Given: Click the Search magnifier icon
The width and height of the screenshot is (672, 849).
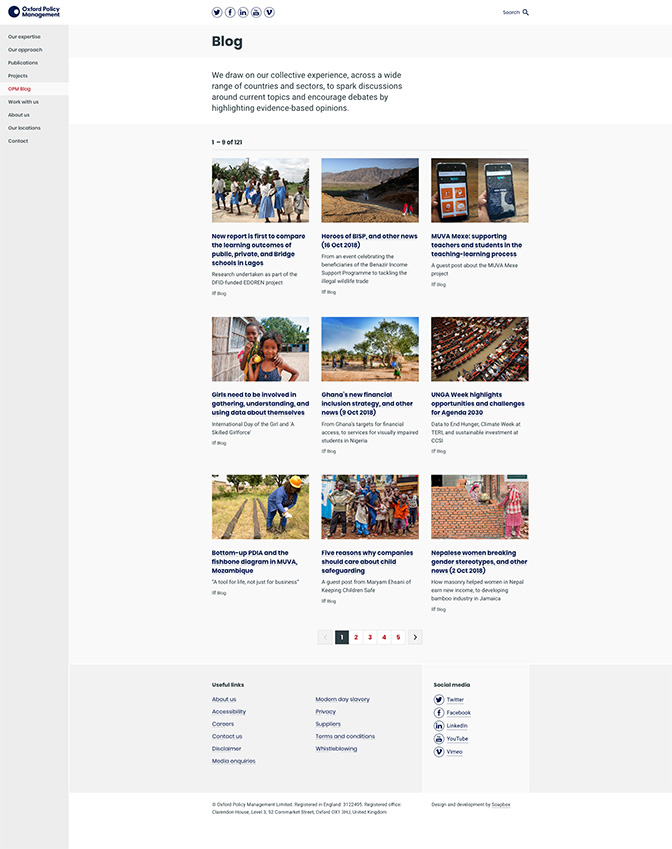Looking at the screenshot, I should click(x=526, y=12).
